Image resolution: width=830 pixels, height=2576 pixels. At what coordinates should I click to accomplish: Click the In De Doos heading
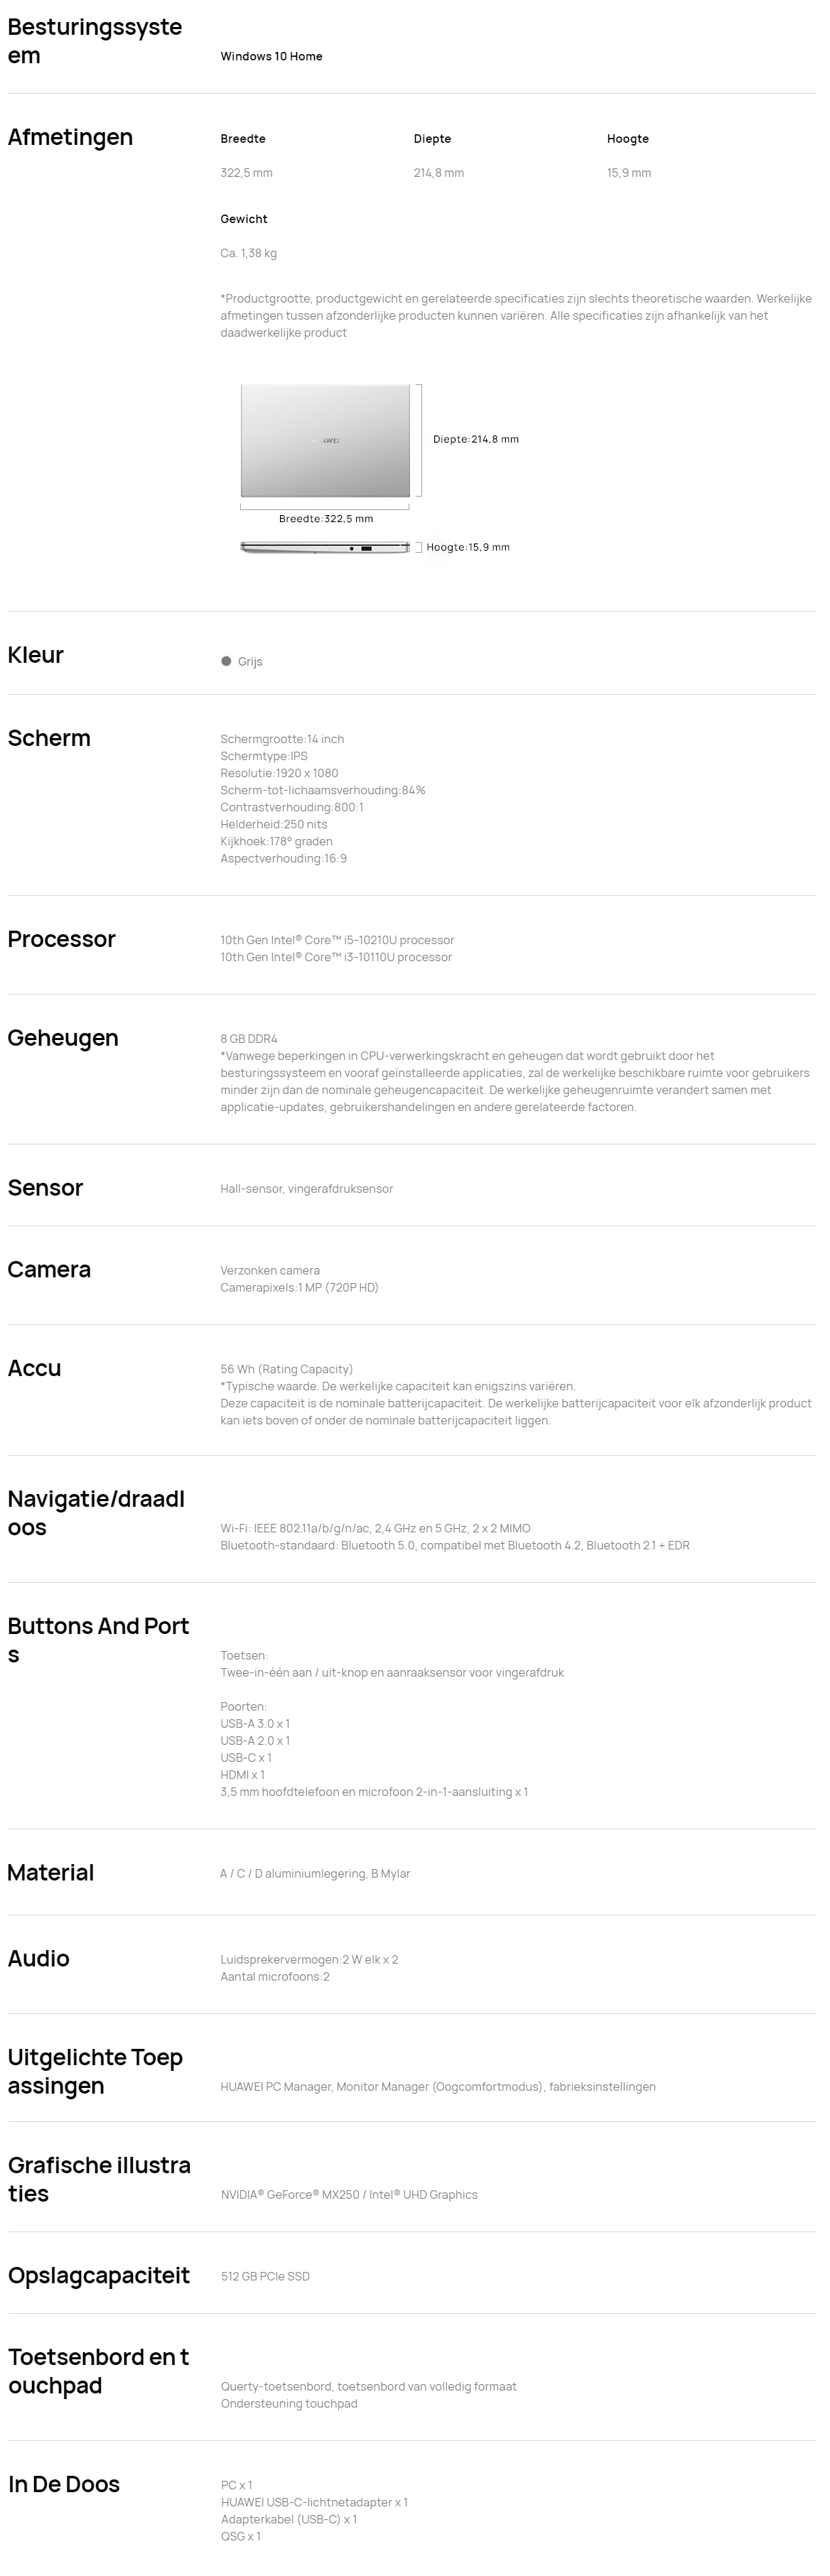64,2484
